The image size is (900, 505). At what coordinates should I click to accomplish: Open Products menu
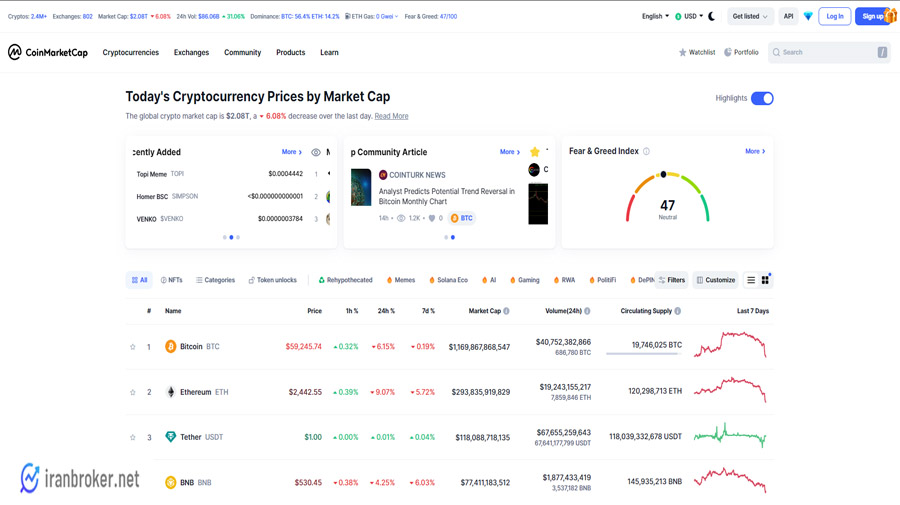tap(290, 52)
